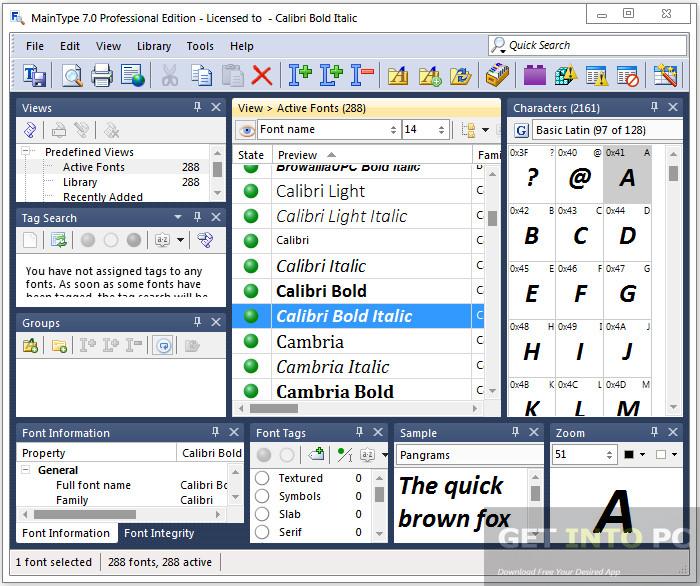
Task: Select the Serif tag radio button
Action: 262,532
